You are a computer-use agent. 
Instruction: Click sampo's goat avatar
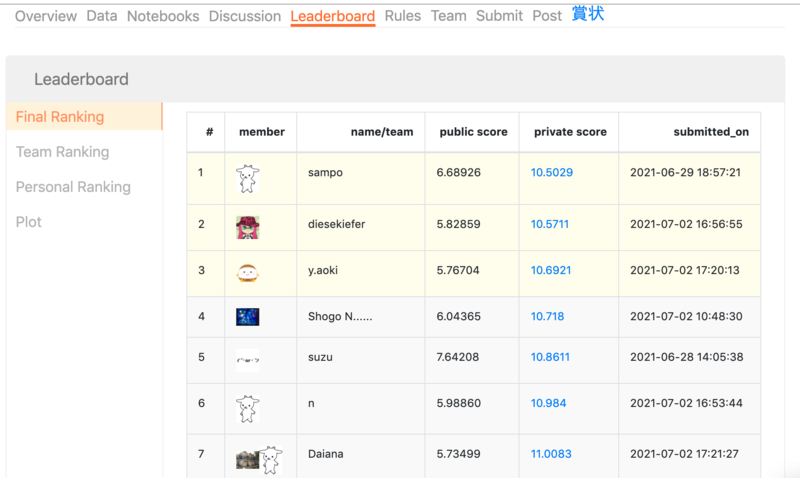click(247, 179)
